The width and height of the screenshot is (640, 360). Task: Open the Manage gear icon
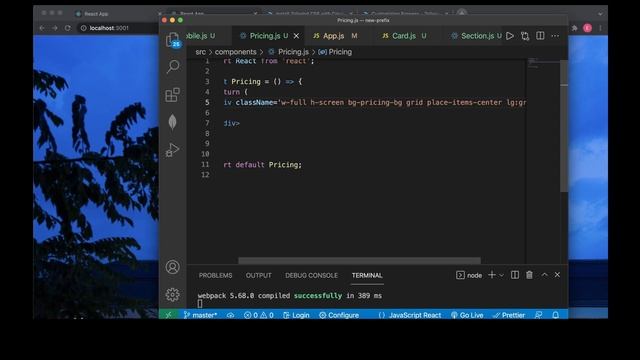click(x=173, y=295)
